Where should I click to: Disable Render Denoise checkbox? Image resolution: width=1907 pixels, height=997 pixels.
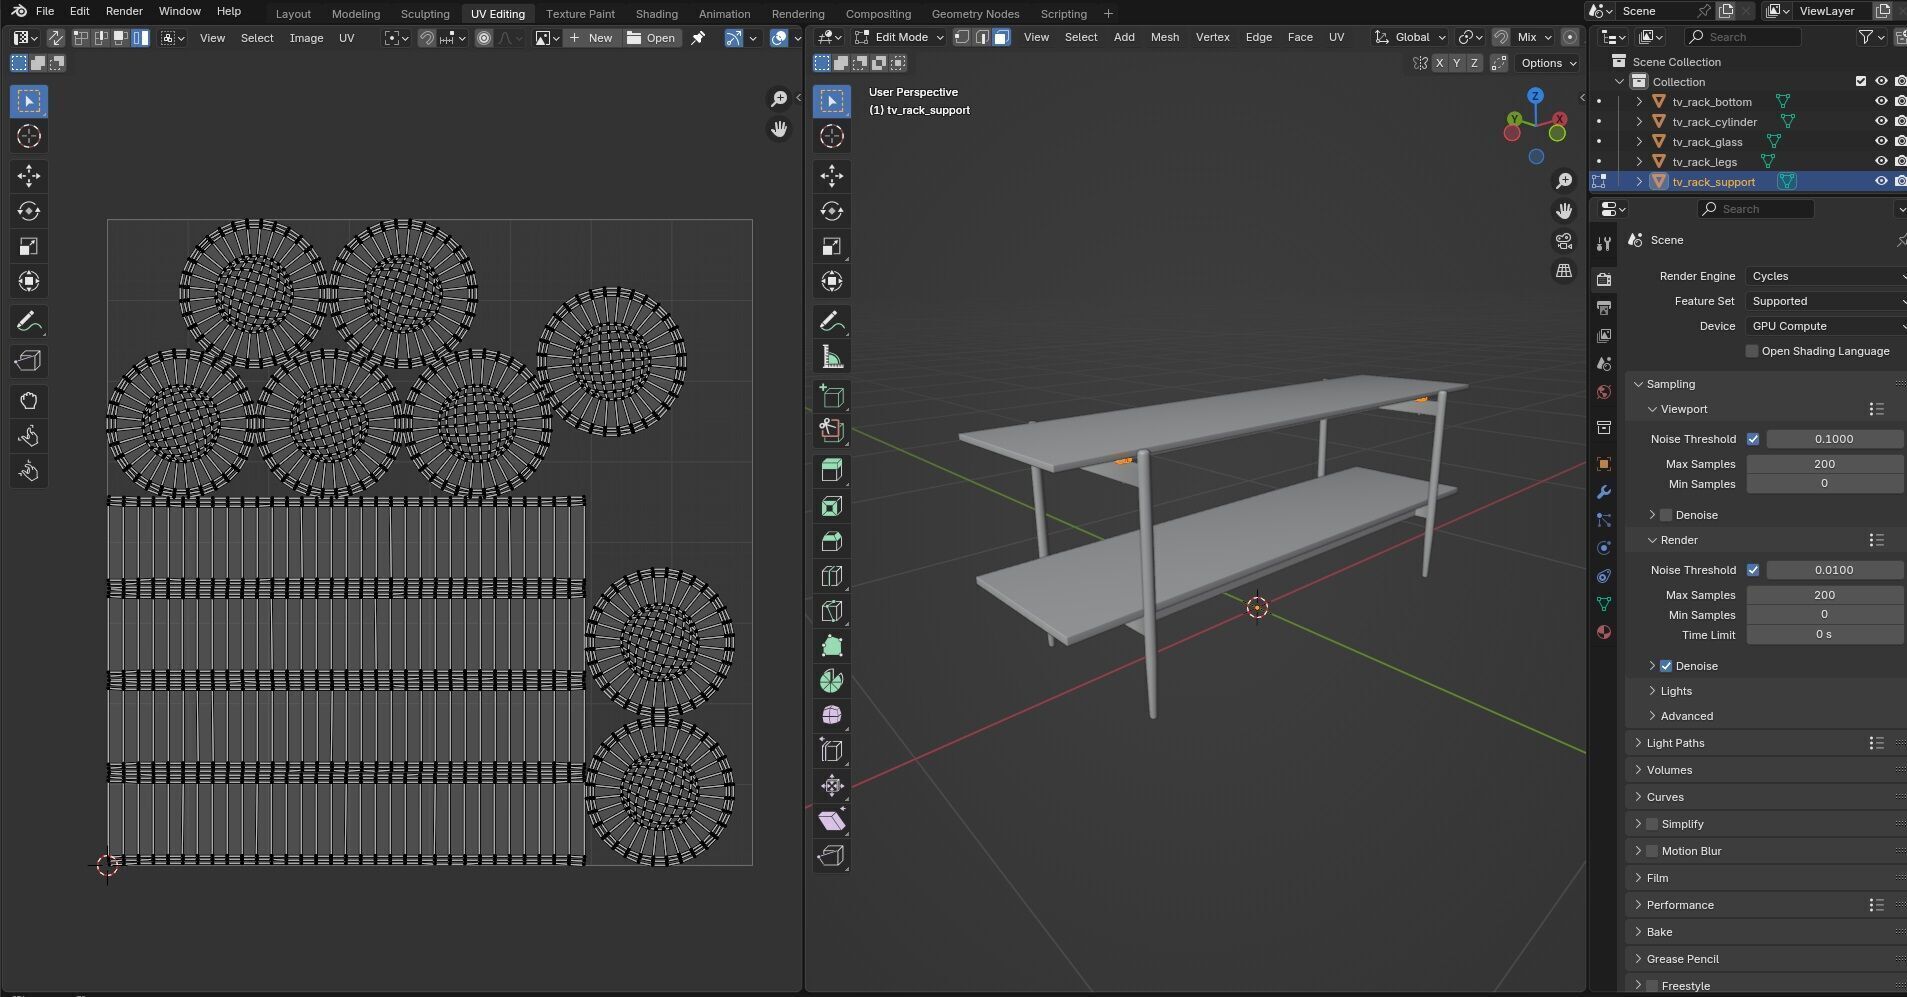1666,666
